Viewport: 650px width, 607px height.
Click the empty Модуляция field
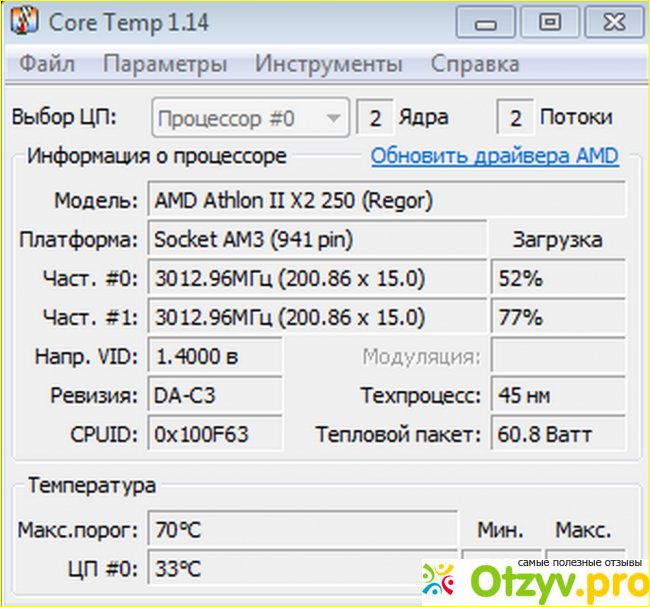(x=558, y=356)
